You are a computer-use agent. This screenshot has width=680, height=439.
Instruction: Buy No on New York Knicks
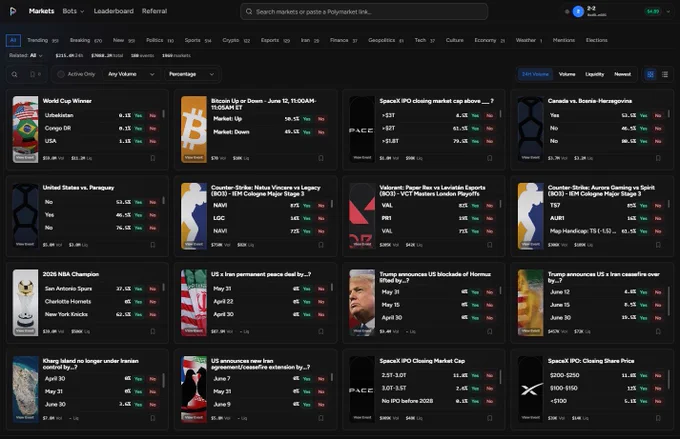tap(153, 315)
